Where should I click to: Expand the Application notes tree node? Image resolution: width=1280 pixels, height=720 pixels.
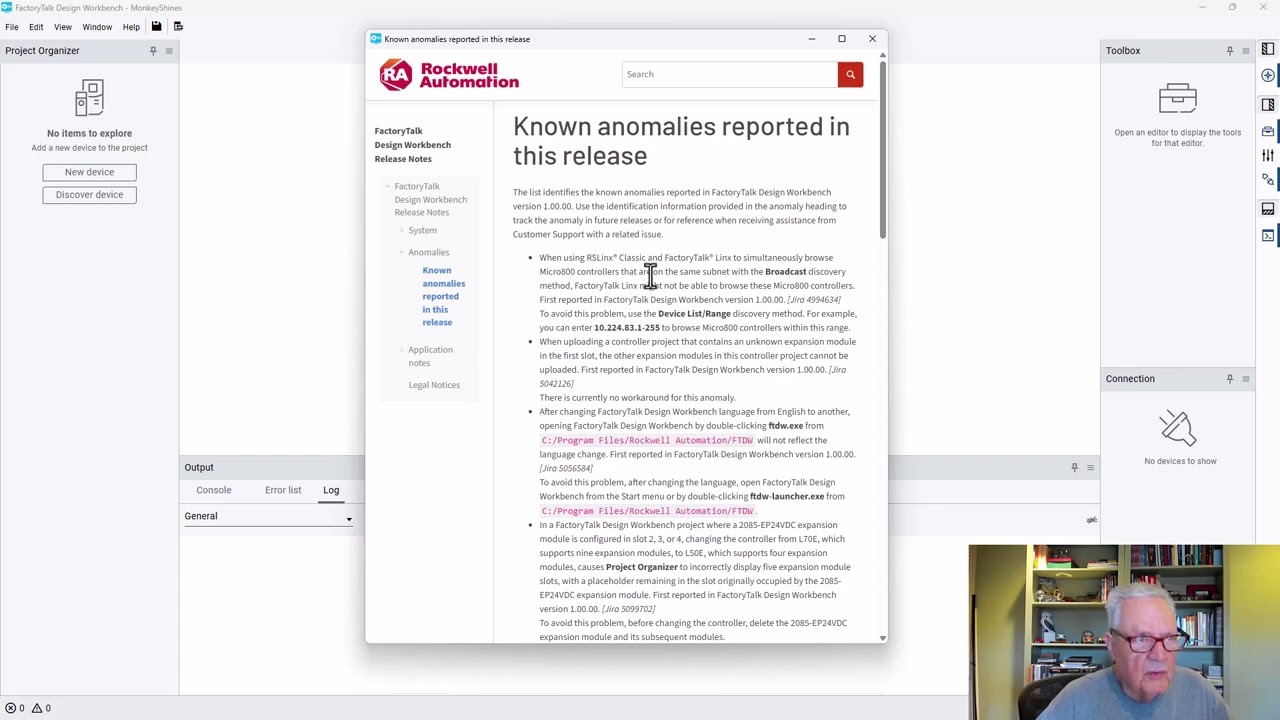tap(402, 350)
